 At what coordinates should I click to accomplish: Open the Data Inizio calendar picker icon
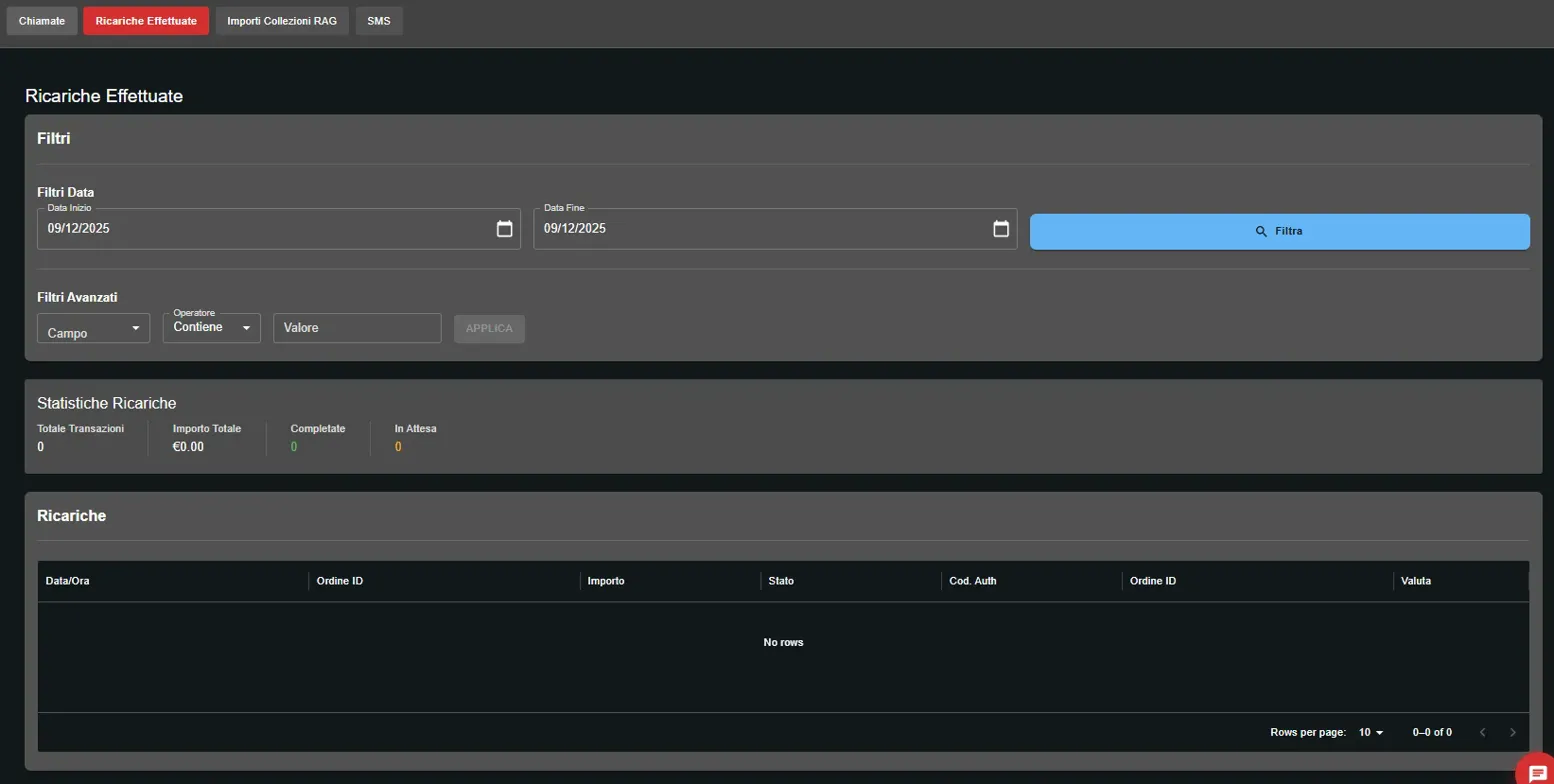504,229
